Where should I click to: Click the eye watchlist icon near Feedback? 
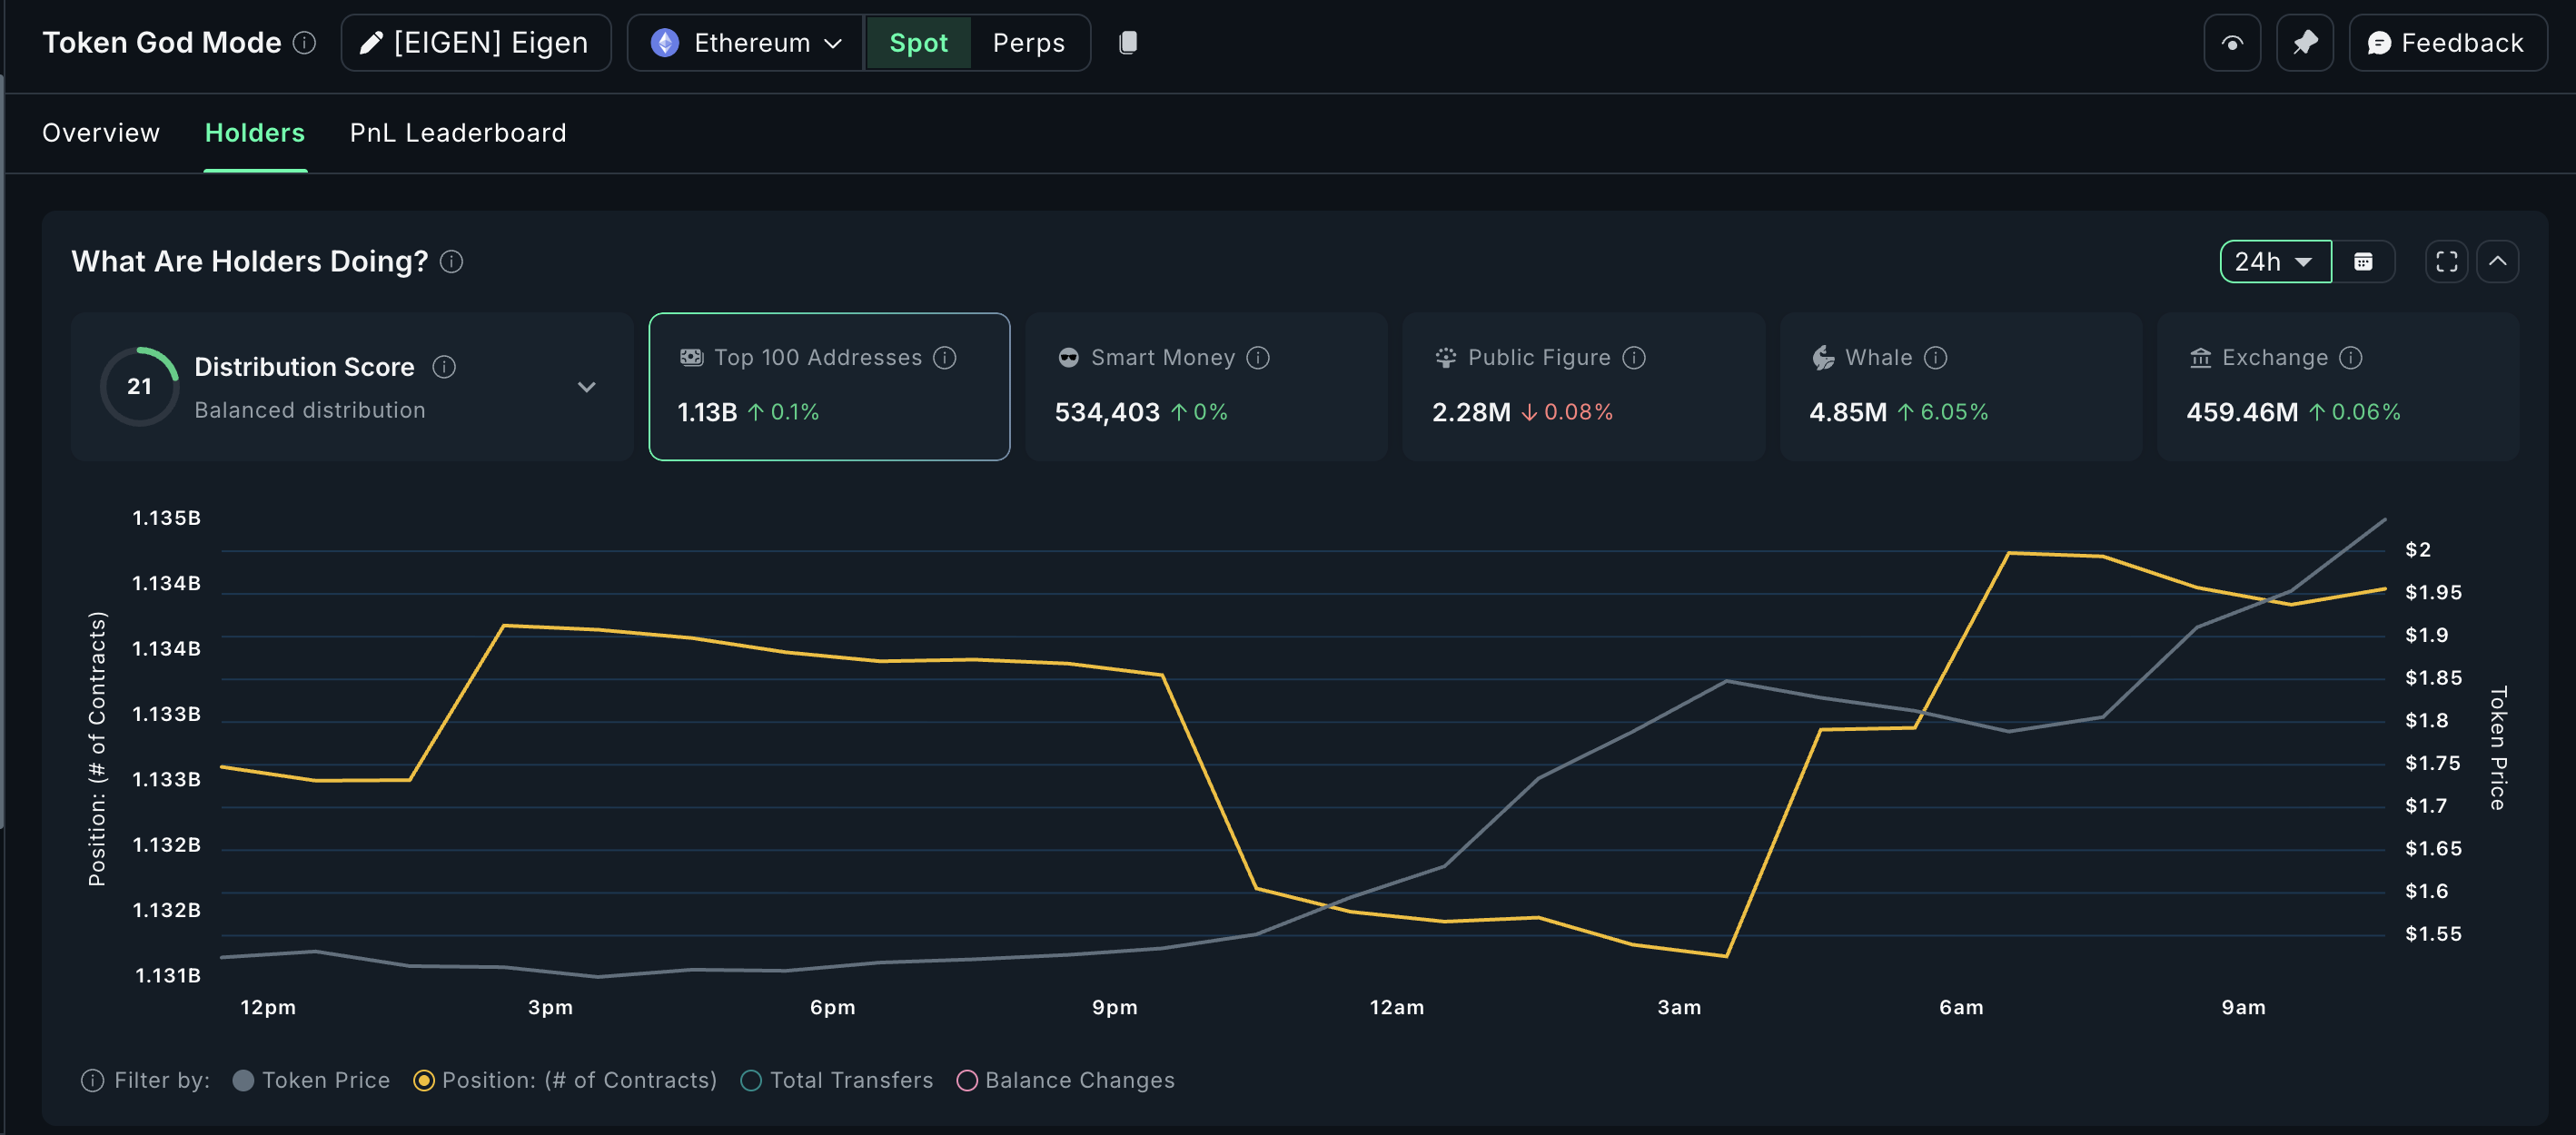click(2232, 42)
